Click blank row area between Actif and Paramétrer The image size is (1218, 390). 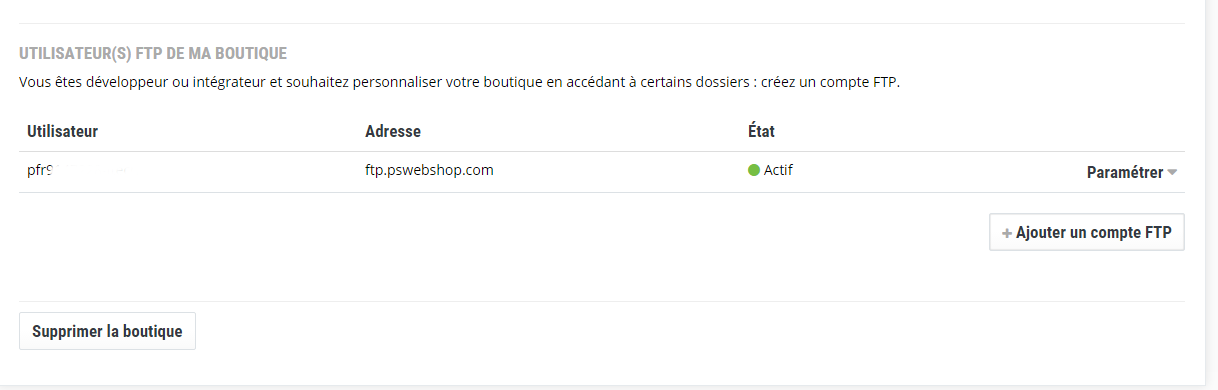pyautogui.click(x=940, y=172)
